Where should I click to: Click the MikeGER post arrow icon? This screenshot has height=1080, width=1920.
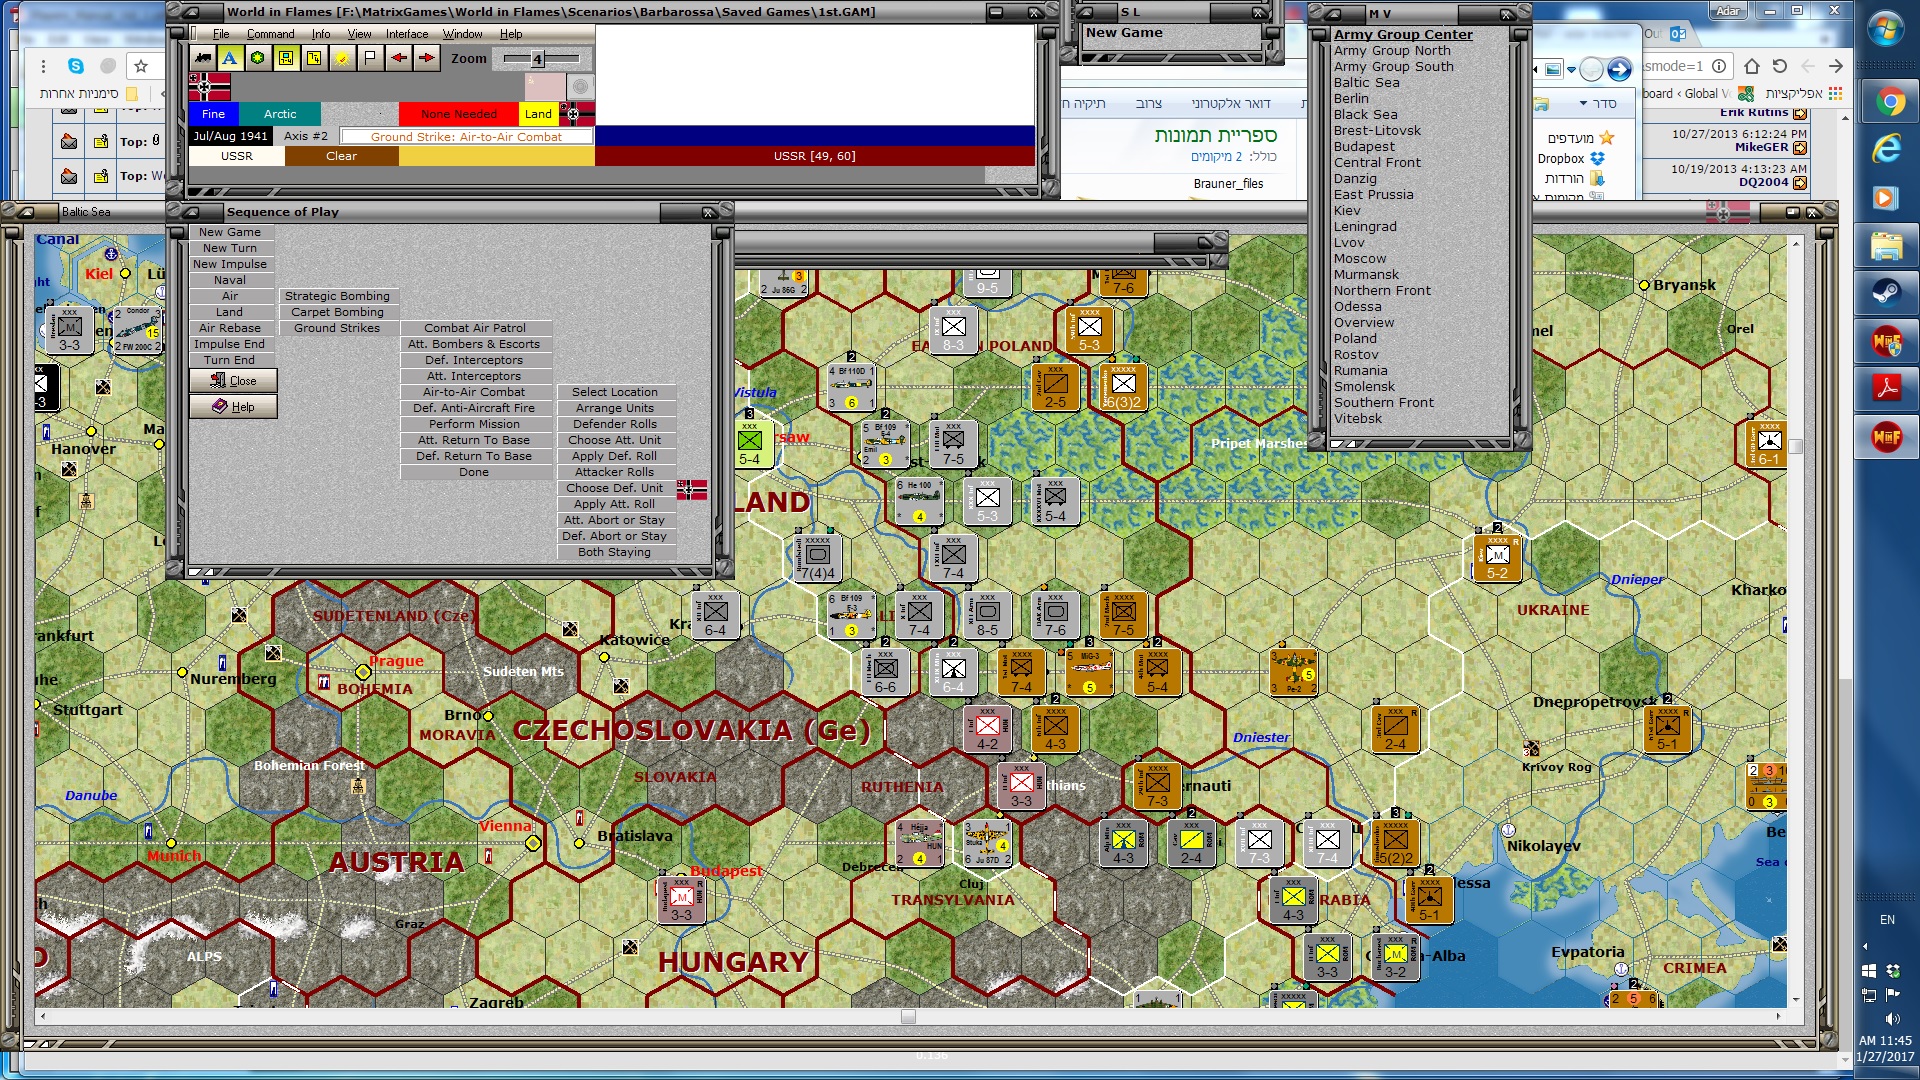[x=1800, y=148]
